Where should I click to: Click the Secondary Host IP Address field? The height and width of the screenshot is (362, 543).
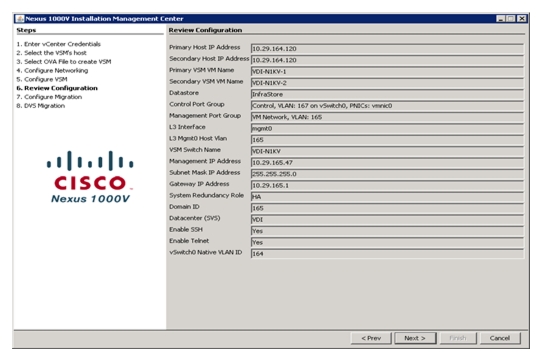(388, 60)
